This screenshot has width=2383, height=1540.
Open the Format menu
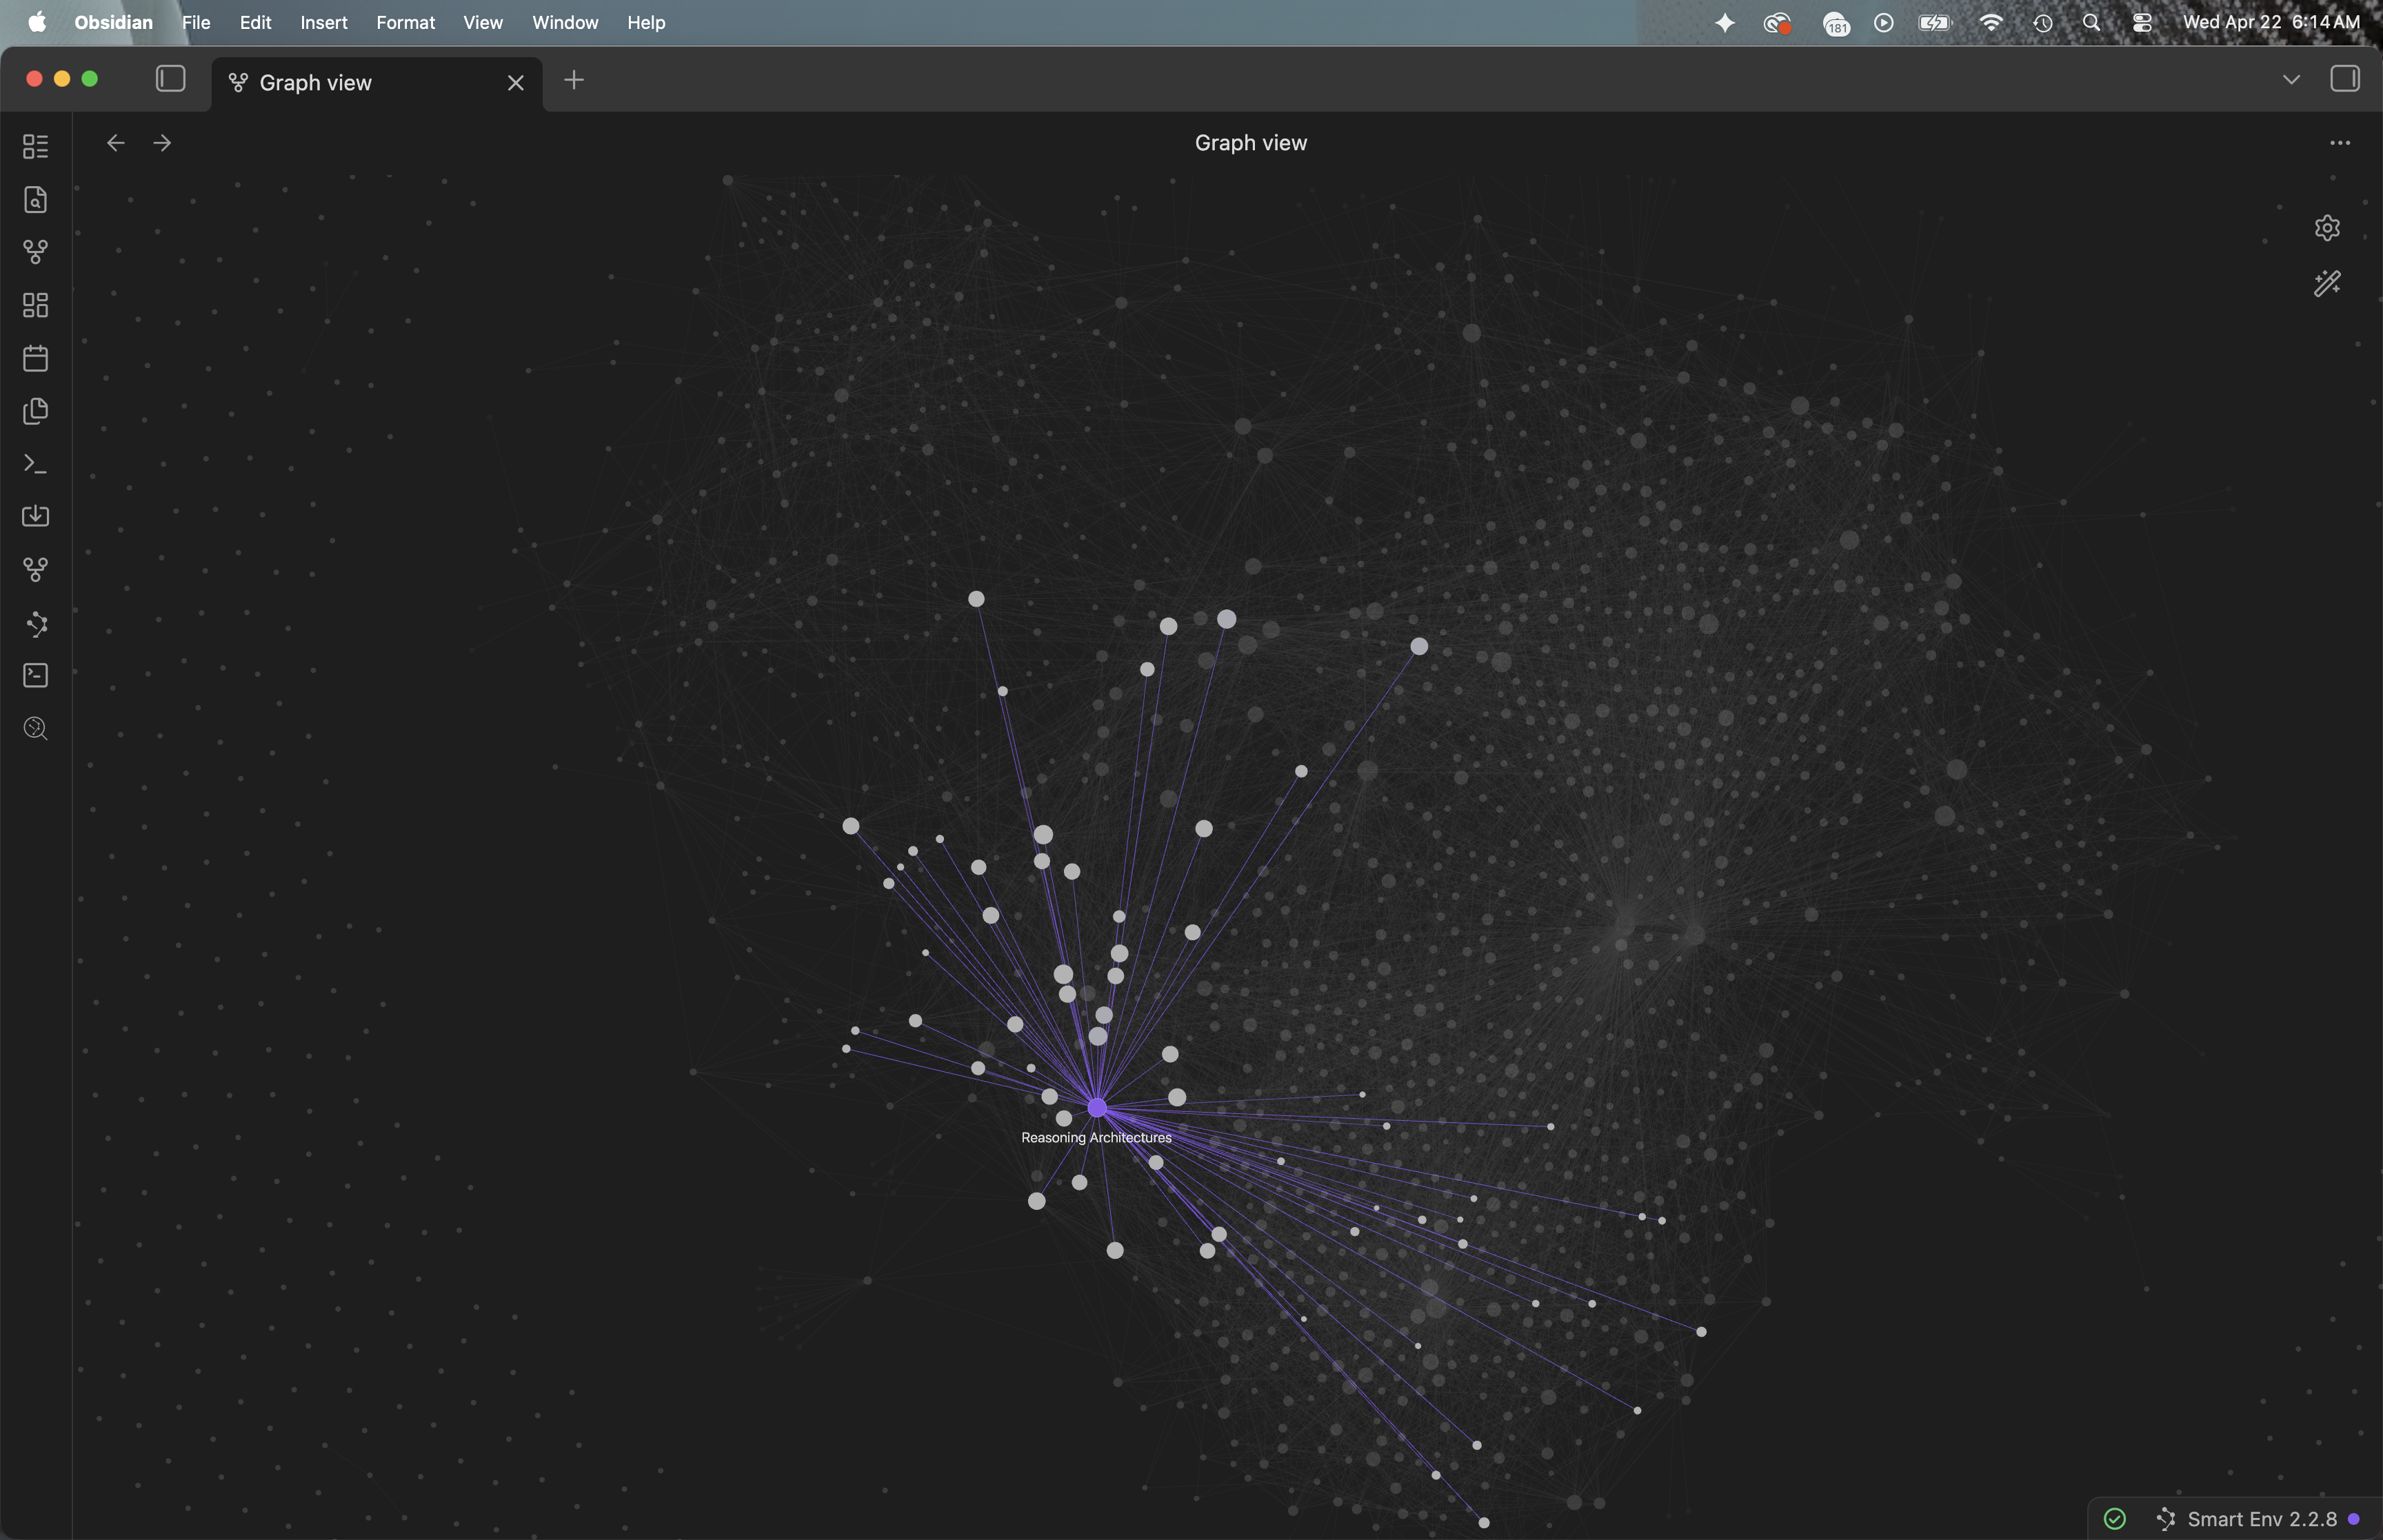click(405, 22)
